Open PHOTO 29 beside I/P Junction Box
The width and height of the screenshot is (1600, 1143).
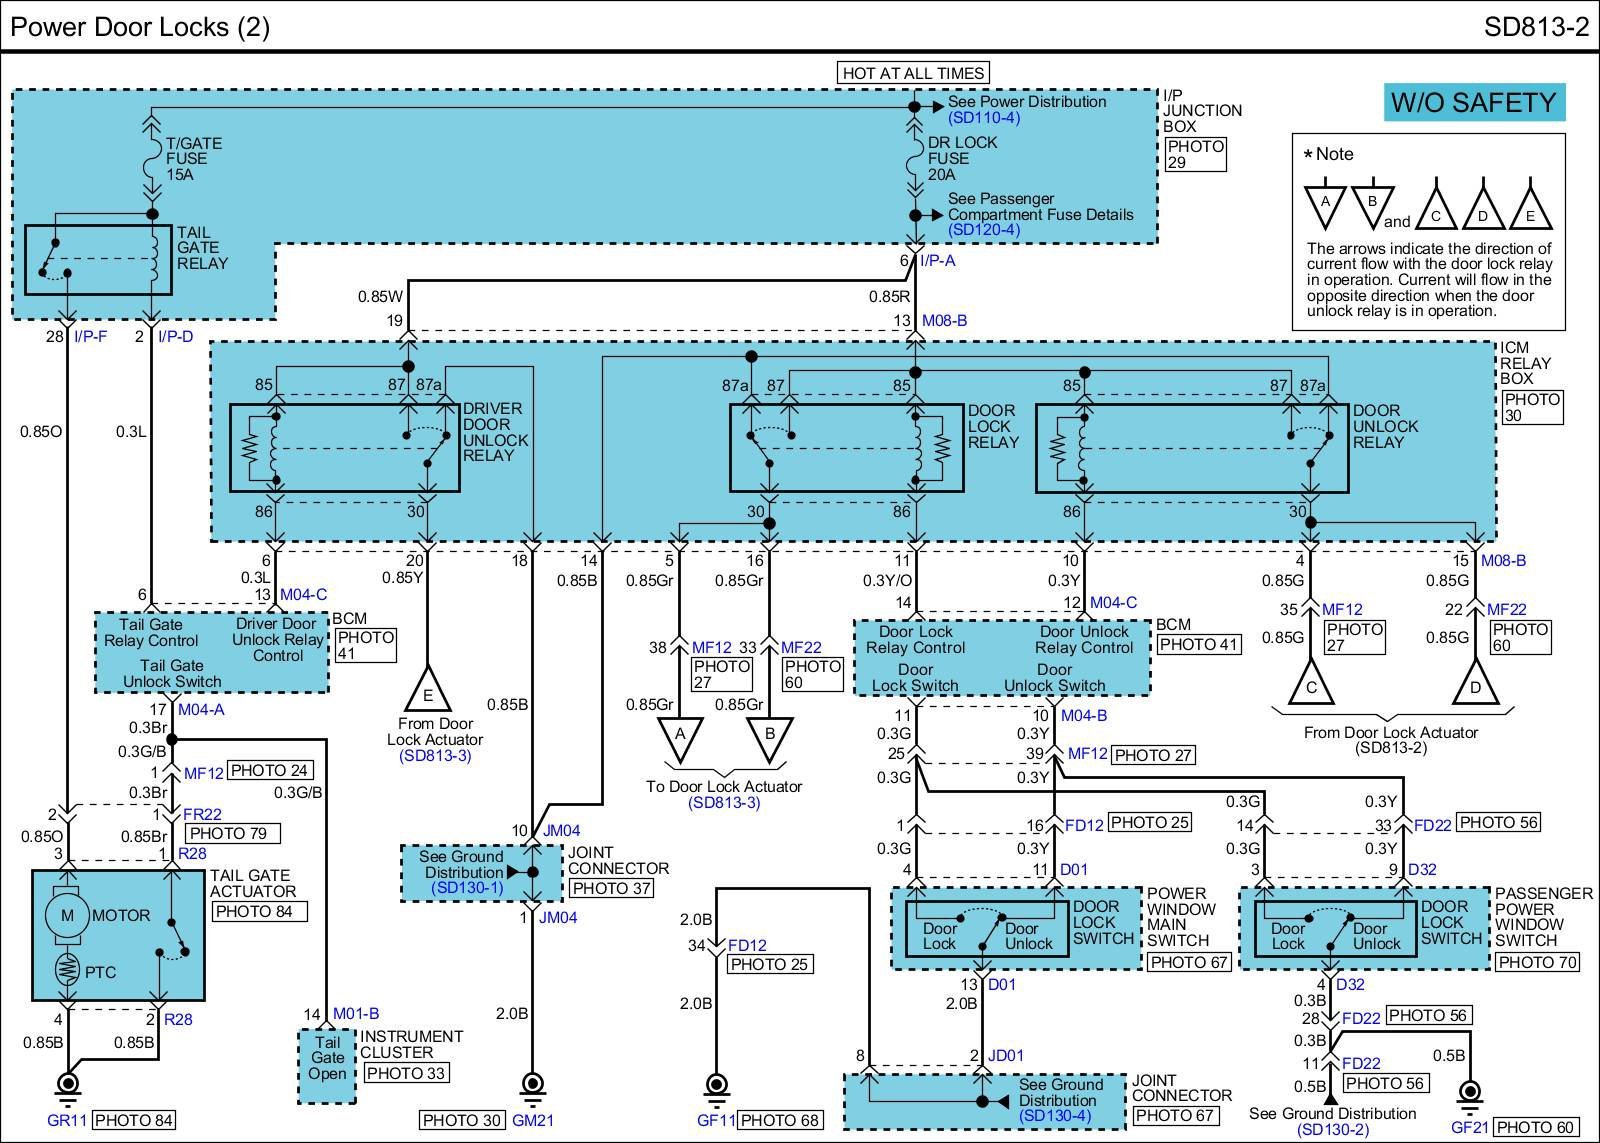pyautogui.click(x=1195, y=154)
